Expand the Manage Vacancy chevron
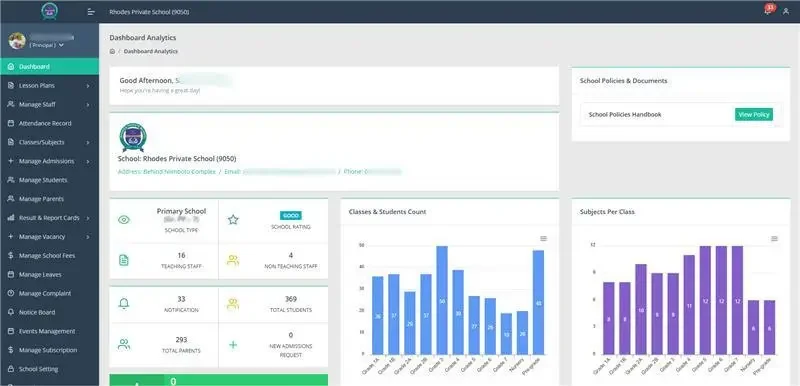The height and width of the screenshot is (386, 800). [88, 237]
